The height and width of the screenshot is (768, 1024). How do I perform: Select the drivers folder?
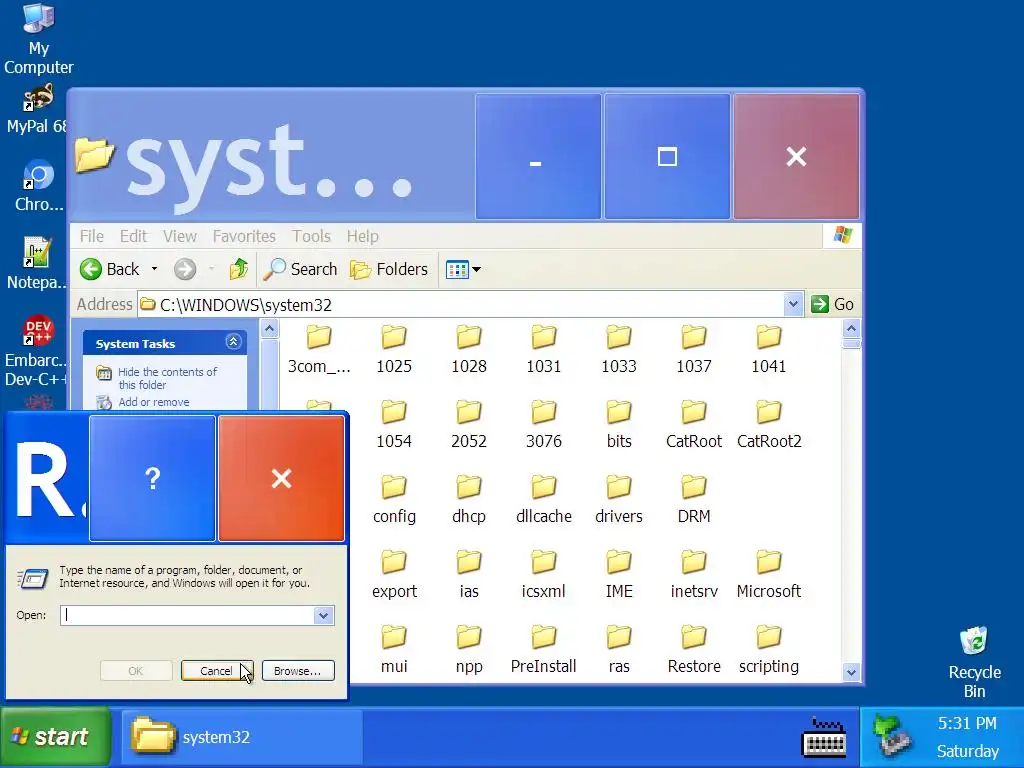coord(618,500)
